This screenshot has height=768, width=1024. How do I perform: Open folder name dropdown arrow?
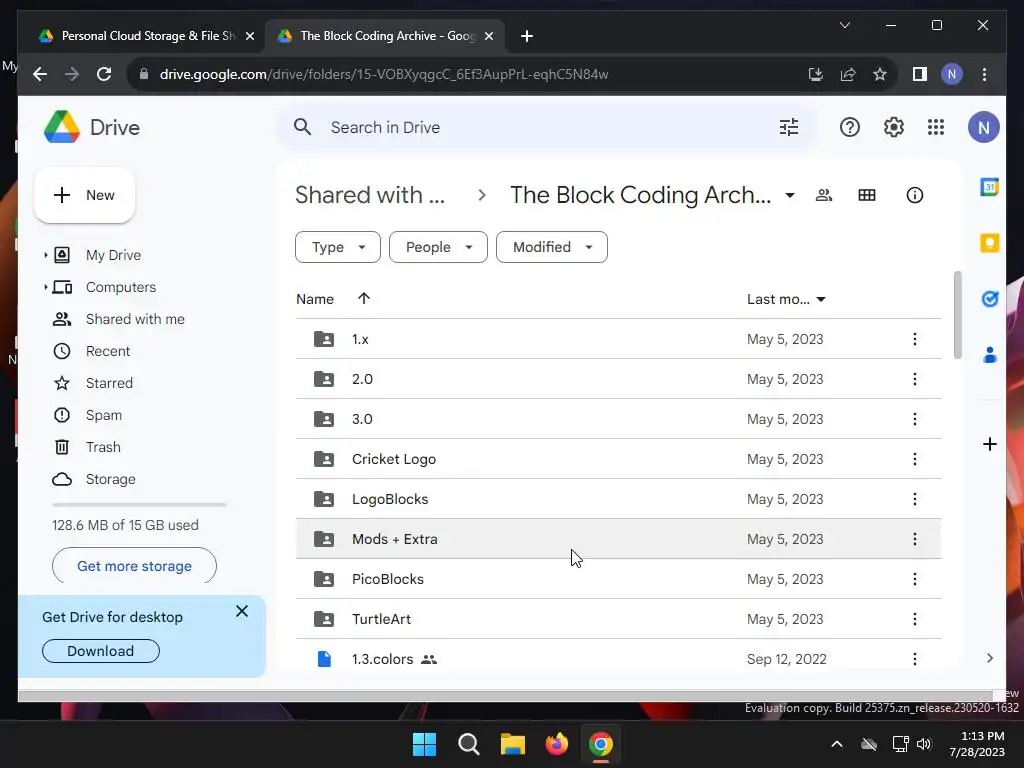(x=790, y=195)
